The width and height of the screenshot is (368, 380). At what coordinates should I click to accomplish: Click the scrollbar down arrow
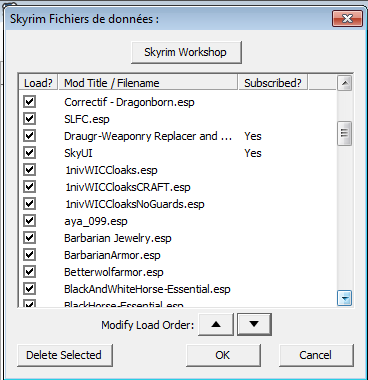(x=345, y=298)
